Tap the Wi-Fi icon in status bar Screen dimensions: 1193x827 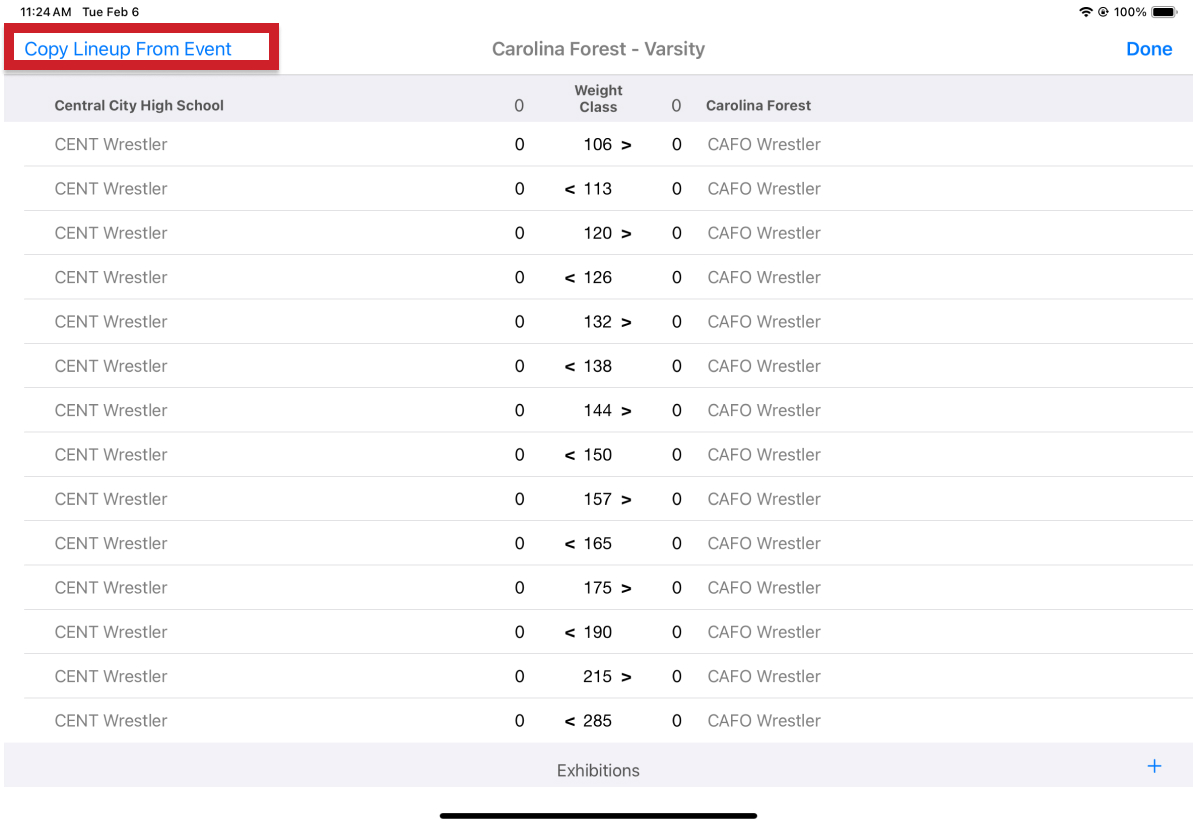(x=1085, y=12)
